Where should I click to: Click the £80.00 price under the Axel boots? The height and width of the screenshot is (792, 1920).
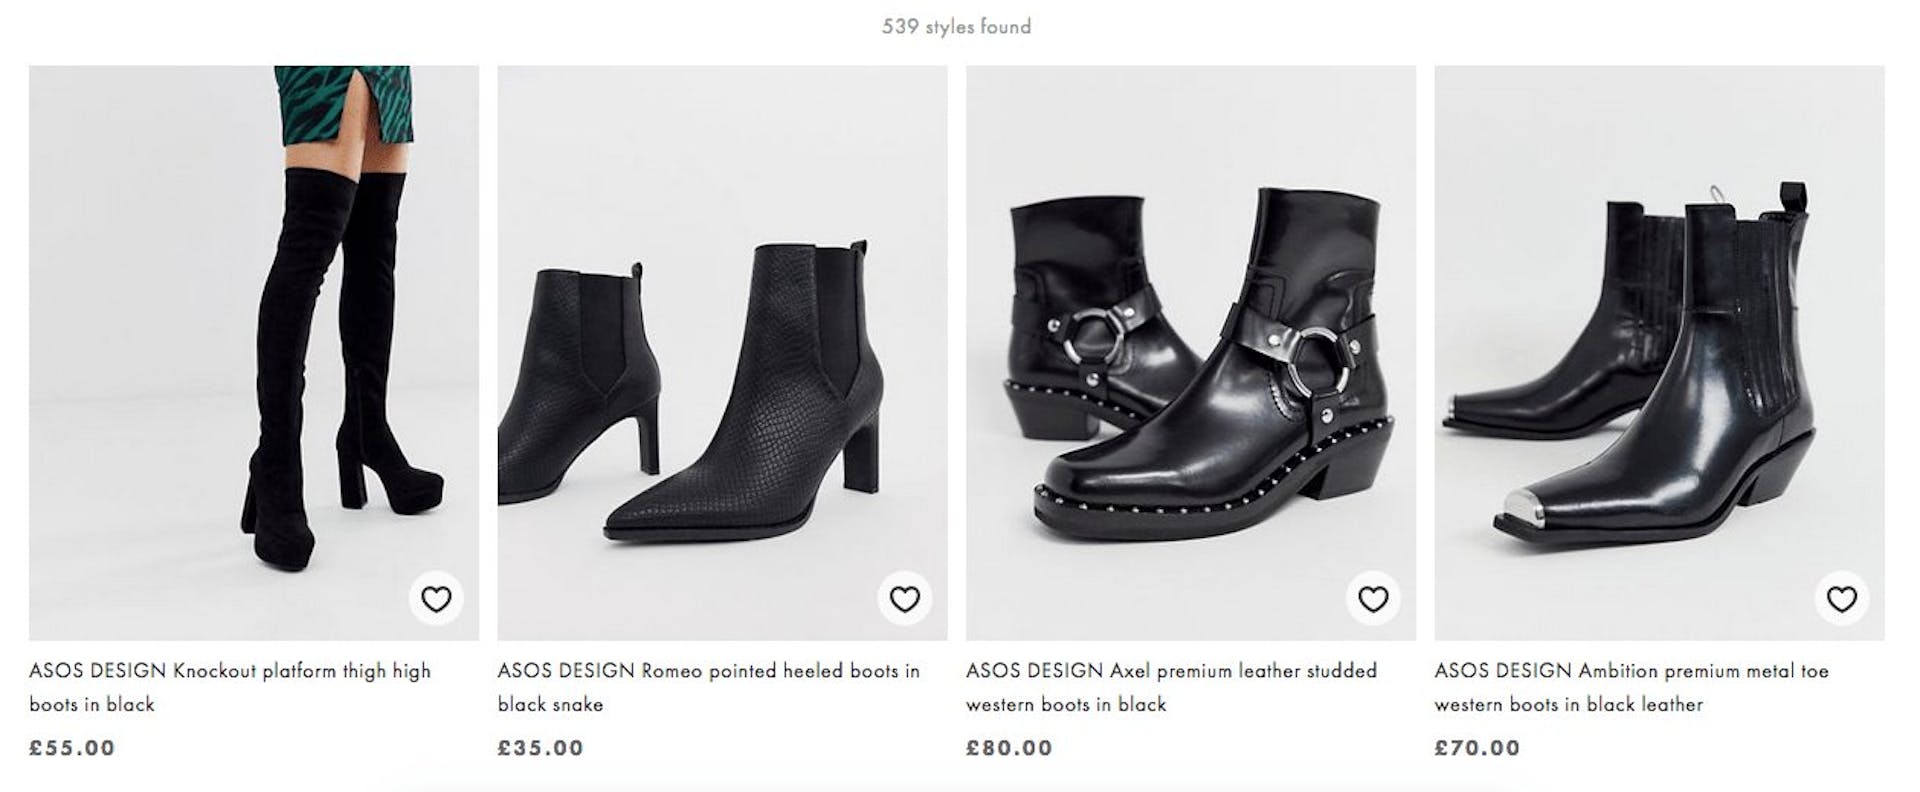[x=1007, y=747]
